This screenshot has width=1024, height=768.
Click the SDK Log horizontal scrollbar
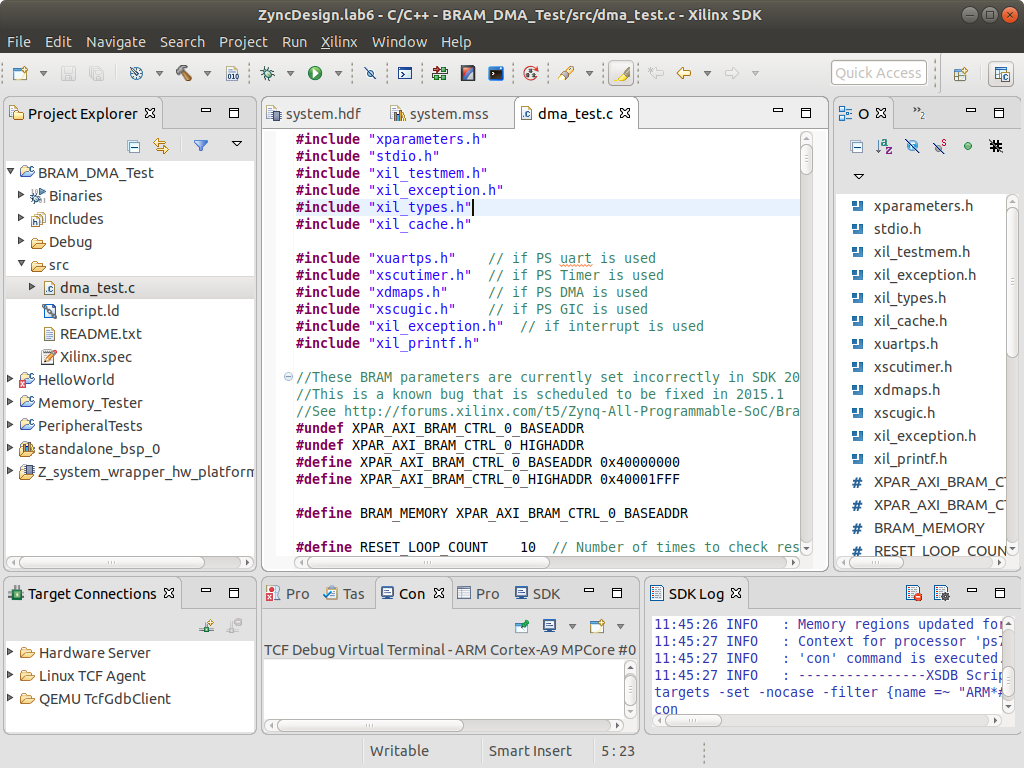[692, 720]
